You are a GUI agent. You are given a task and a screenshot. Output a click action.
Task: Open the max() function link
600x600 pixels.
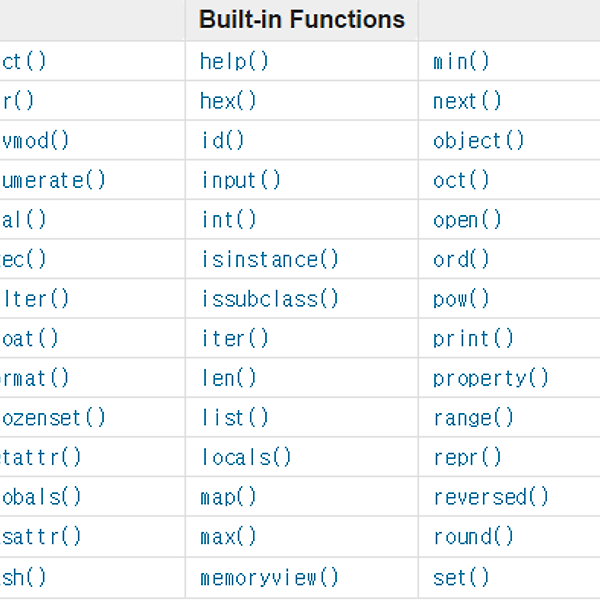(228, 537)
